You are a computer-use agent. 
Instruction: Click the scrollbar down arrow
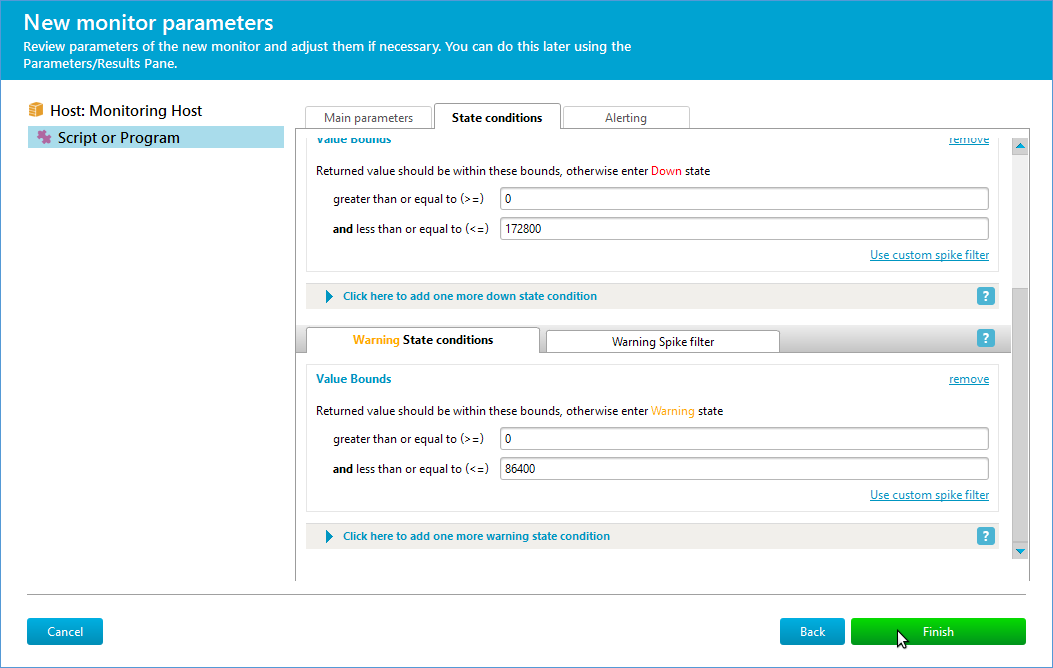coord(1020,551)
